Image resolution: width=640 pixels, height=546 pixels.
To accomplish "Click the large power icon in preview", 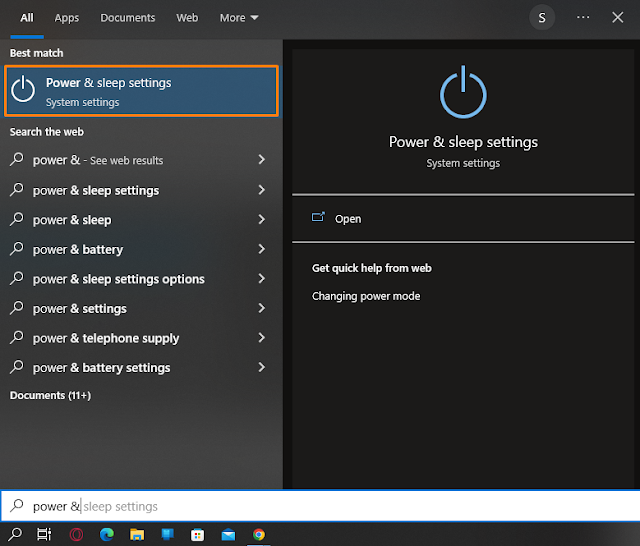I will coord(463,92).
